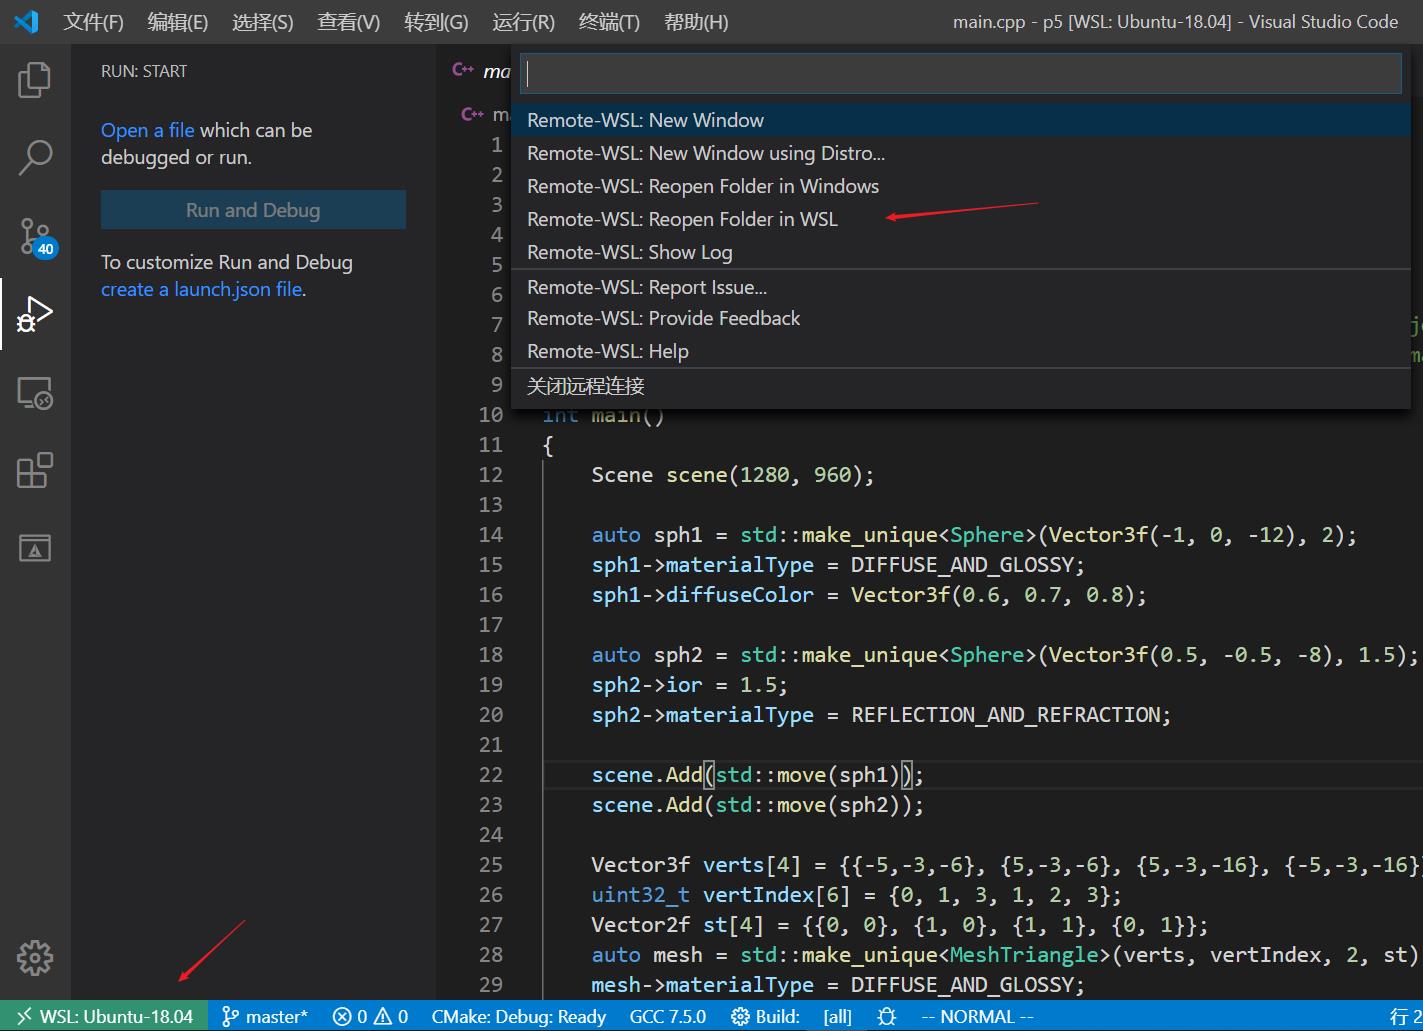Click the Build status bar button

(766, 1016)
